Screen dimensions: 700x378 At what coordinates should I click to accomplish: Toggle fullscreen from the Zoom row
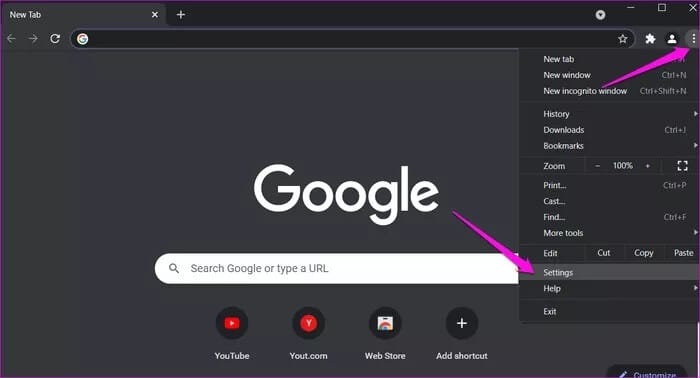682,166
